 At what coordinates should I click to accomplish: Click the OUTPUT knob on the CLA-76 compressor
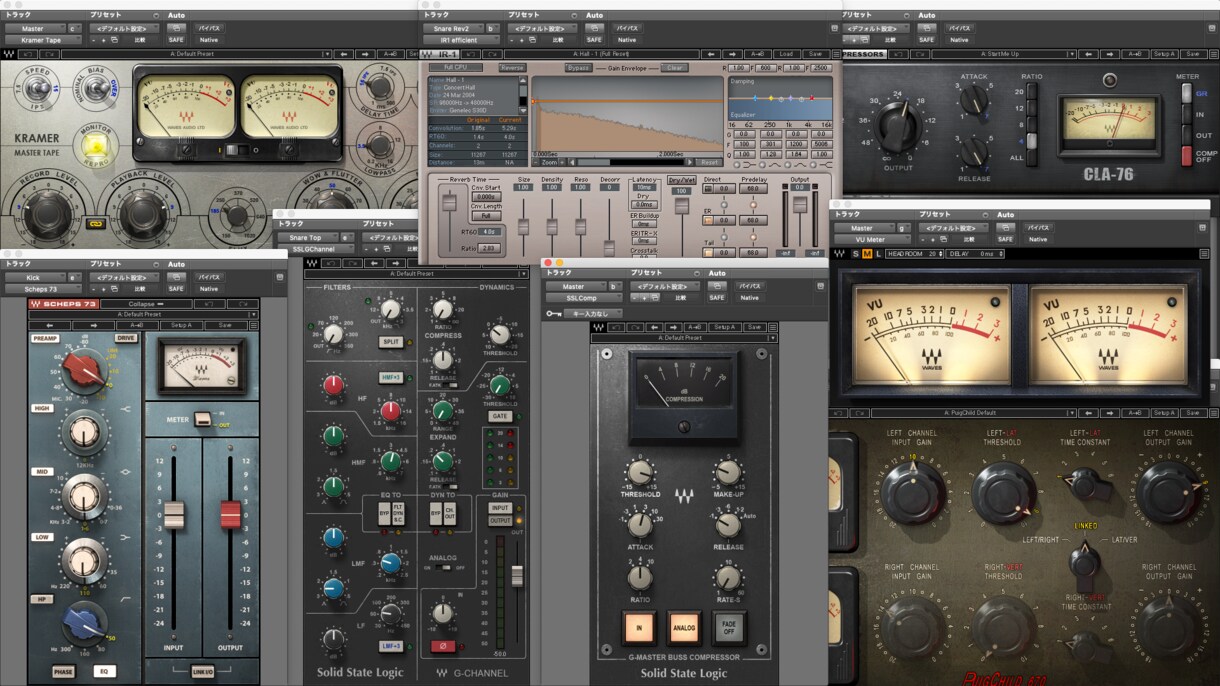[898, 128]
